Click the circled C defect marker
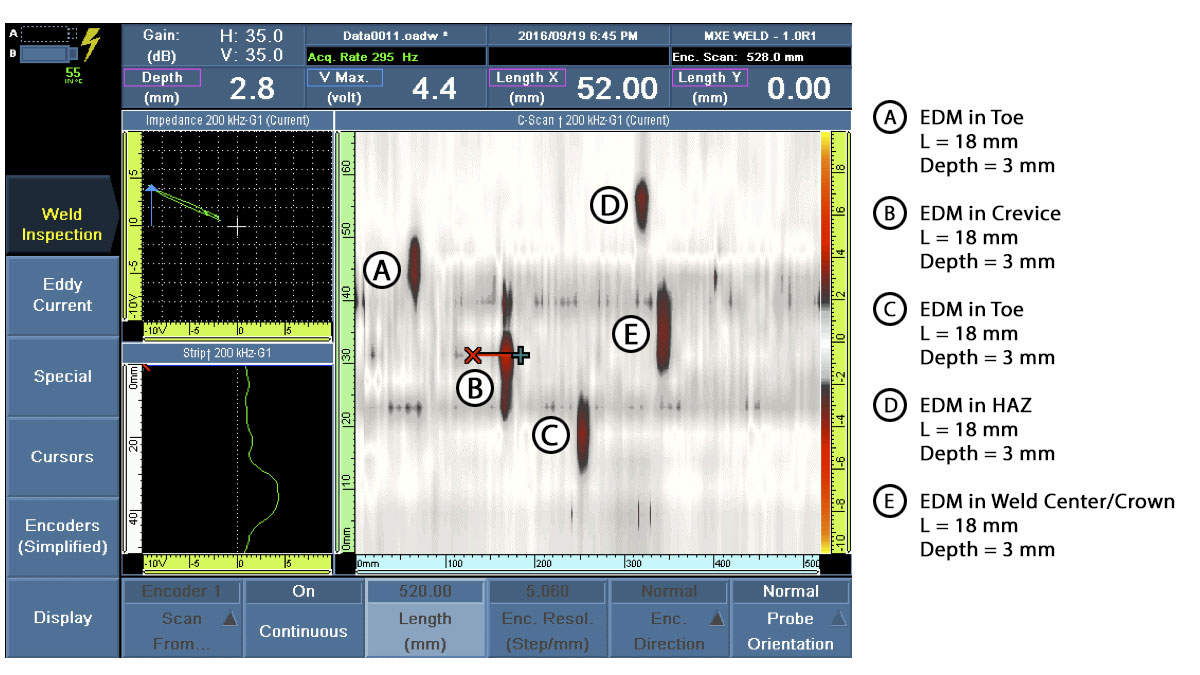Screen dimensions: 1200x675 pyautogui.click(x=551, y=434)
